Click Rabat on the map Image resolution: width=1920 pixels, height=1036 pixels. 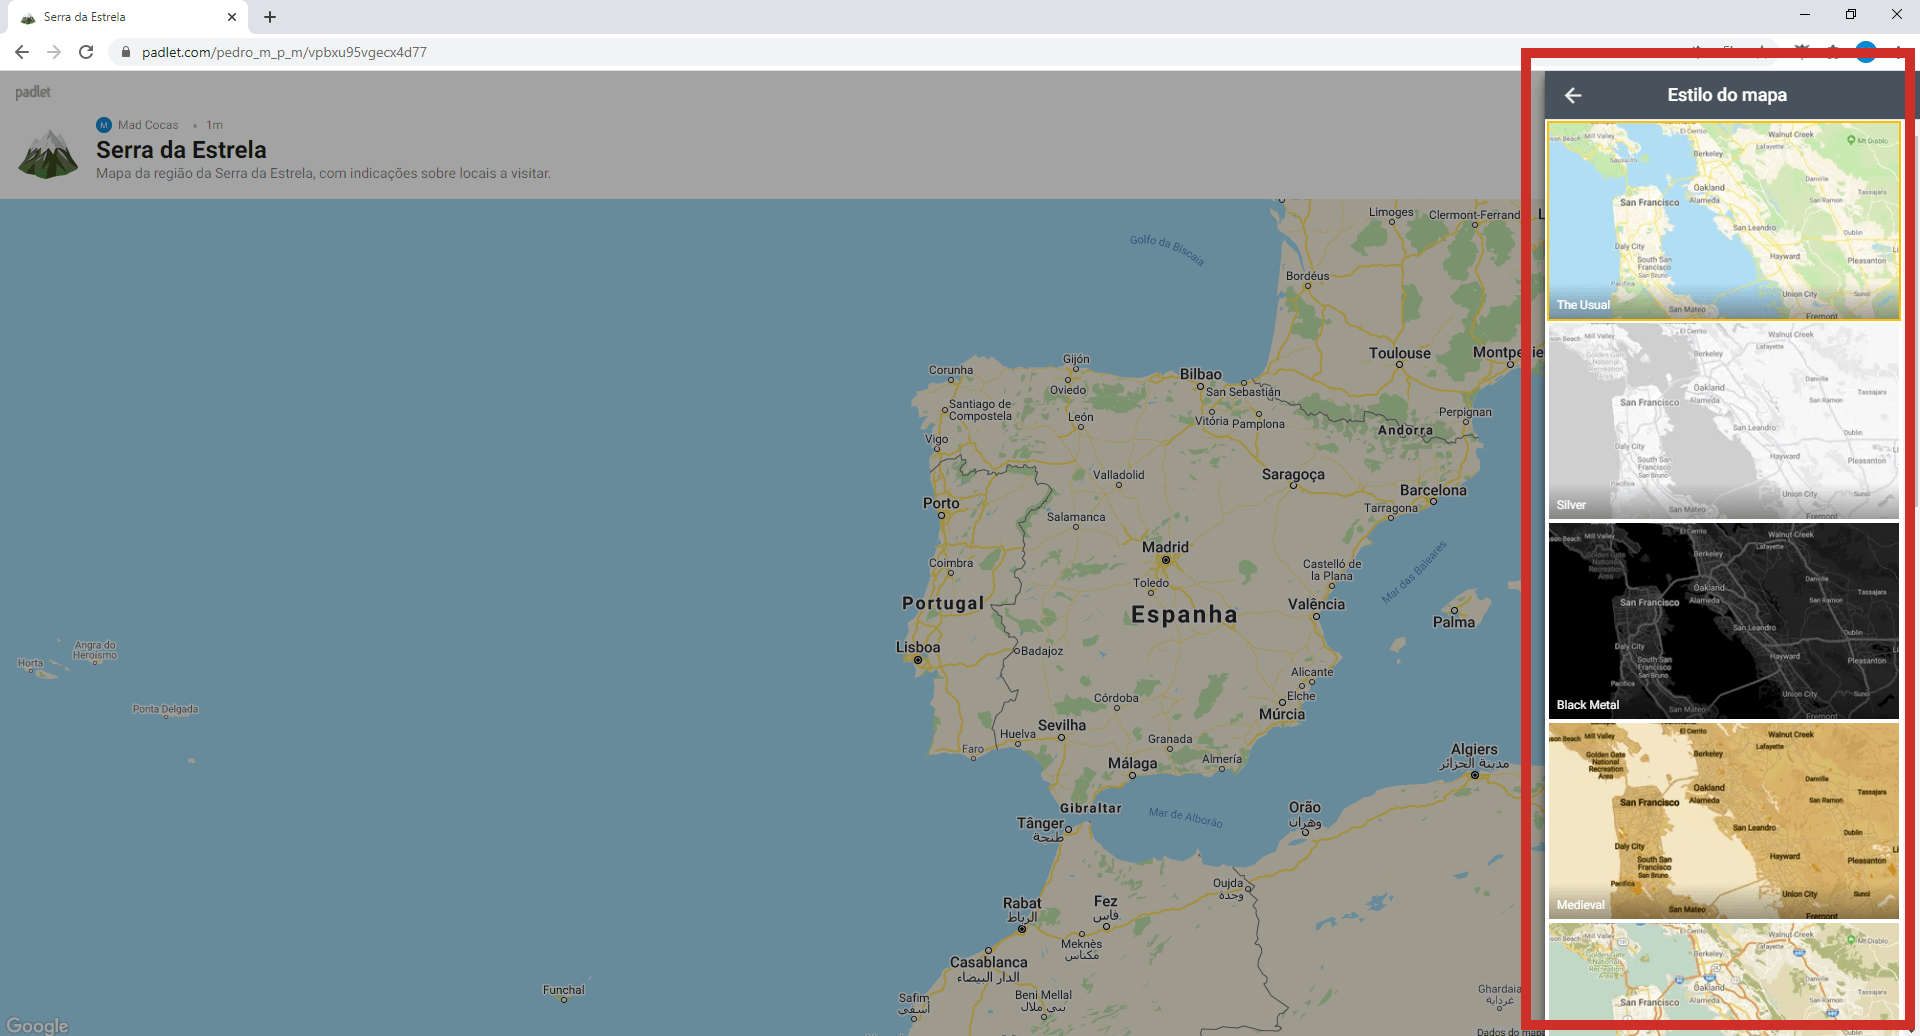click(x=1022, y=903)
